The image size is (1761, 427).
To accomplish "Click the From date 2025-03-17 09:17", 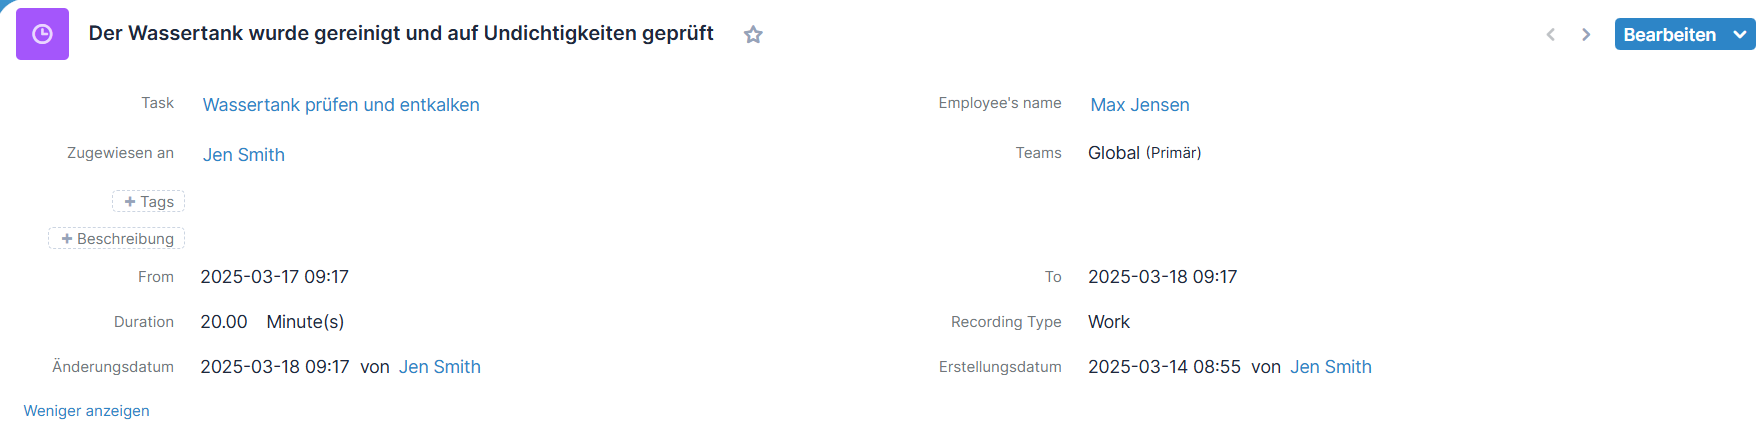I will point(275,277).
